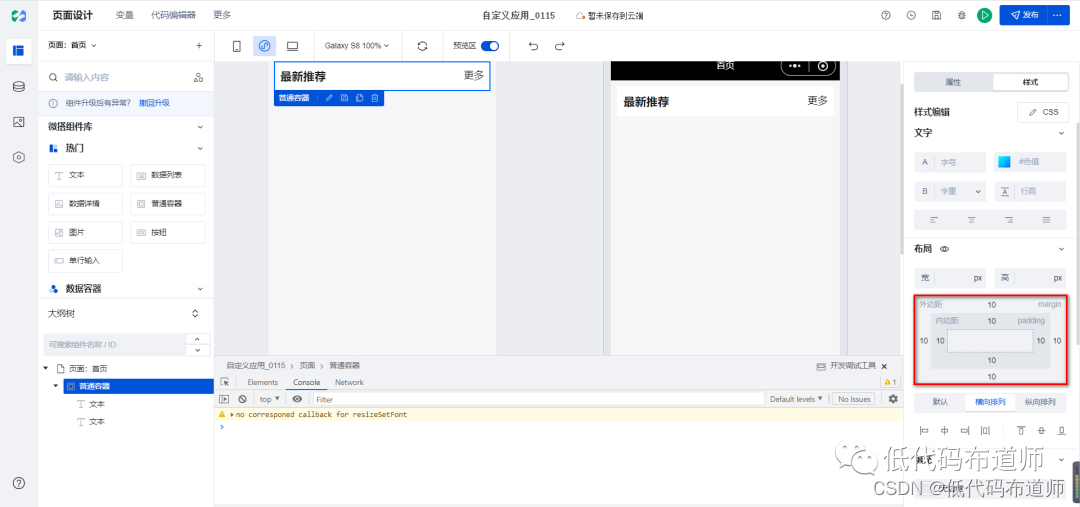Delete the selected 普通容器 with trash icon
This screenshot has height=507, width=1080.
(375, 99)
